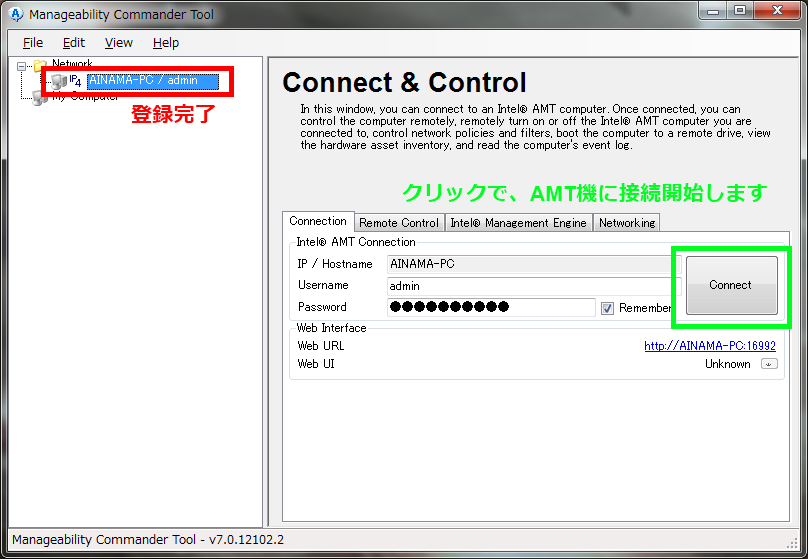Viewport: 808px width, 559px height.
Task: Click the window resize grip in status bar
Action: 793,544
